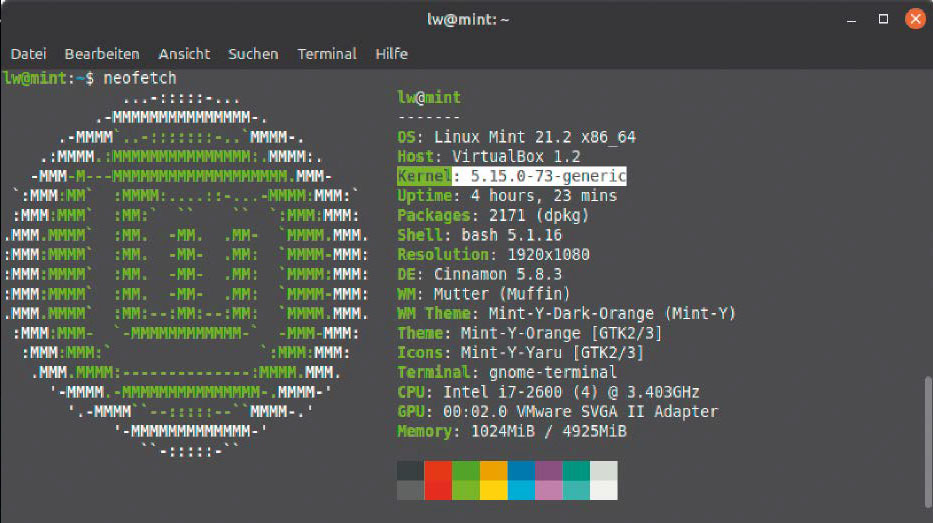Click the OS line Linux Mint 21.2
This screenshot has height=523, width=933.
click(x=516, y=137)
